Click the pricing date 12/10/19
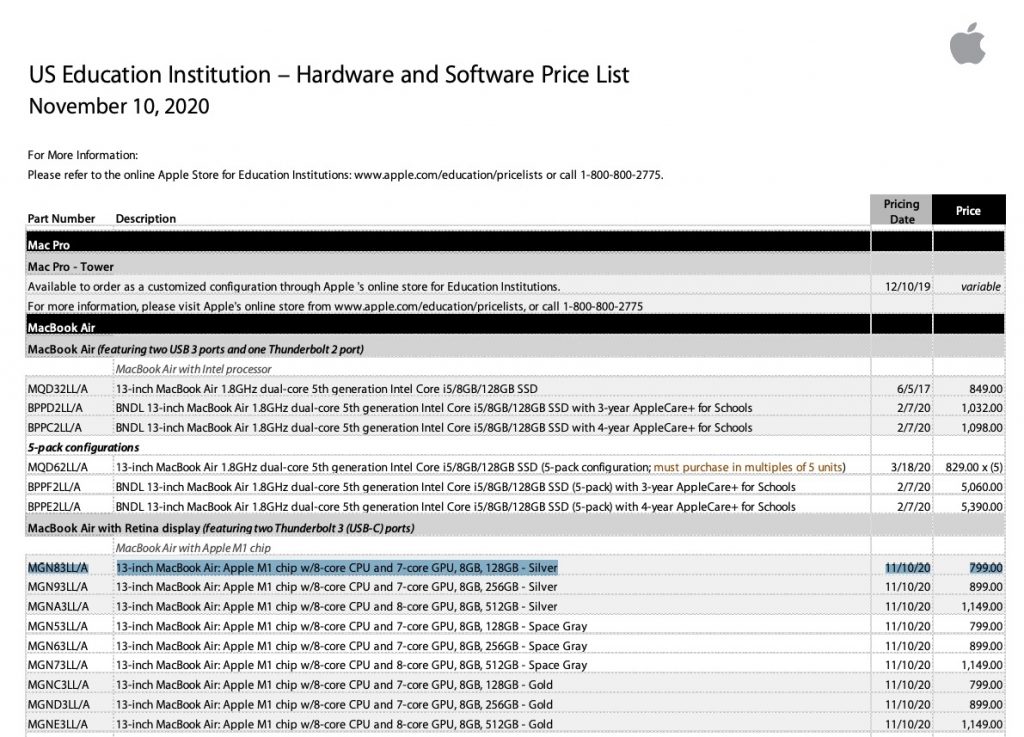The height and width of the screenshot is (737, 1024). point(908,287)
